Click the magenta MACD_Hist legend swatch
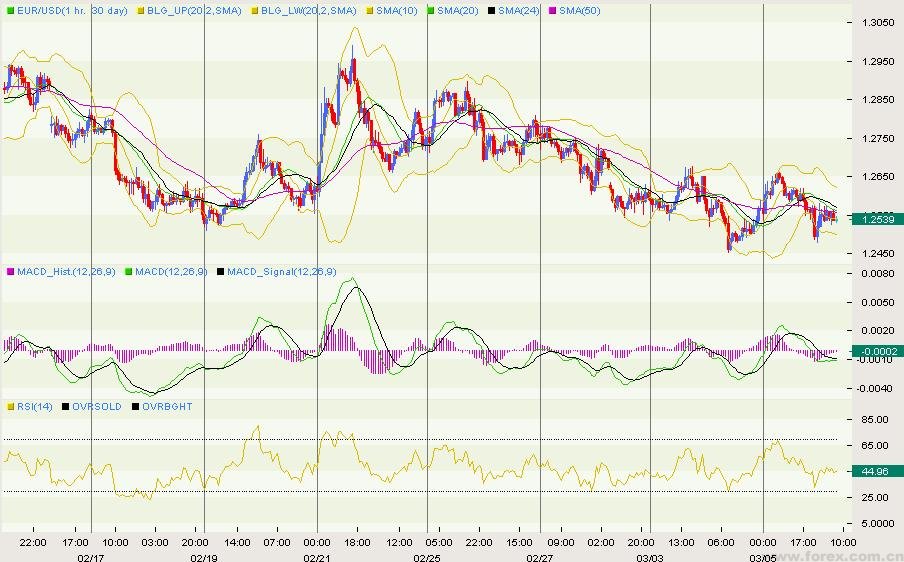Image resolution: width=904 pixels, height=562 pixels. click(10, 271)
